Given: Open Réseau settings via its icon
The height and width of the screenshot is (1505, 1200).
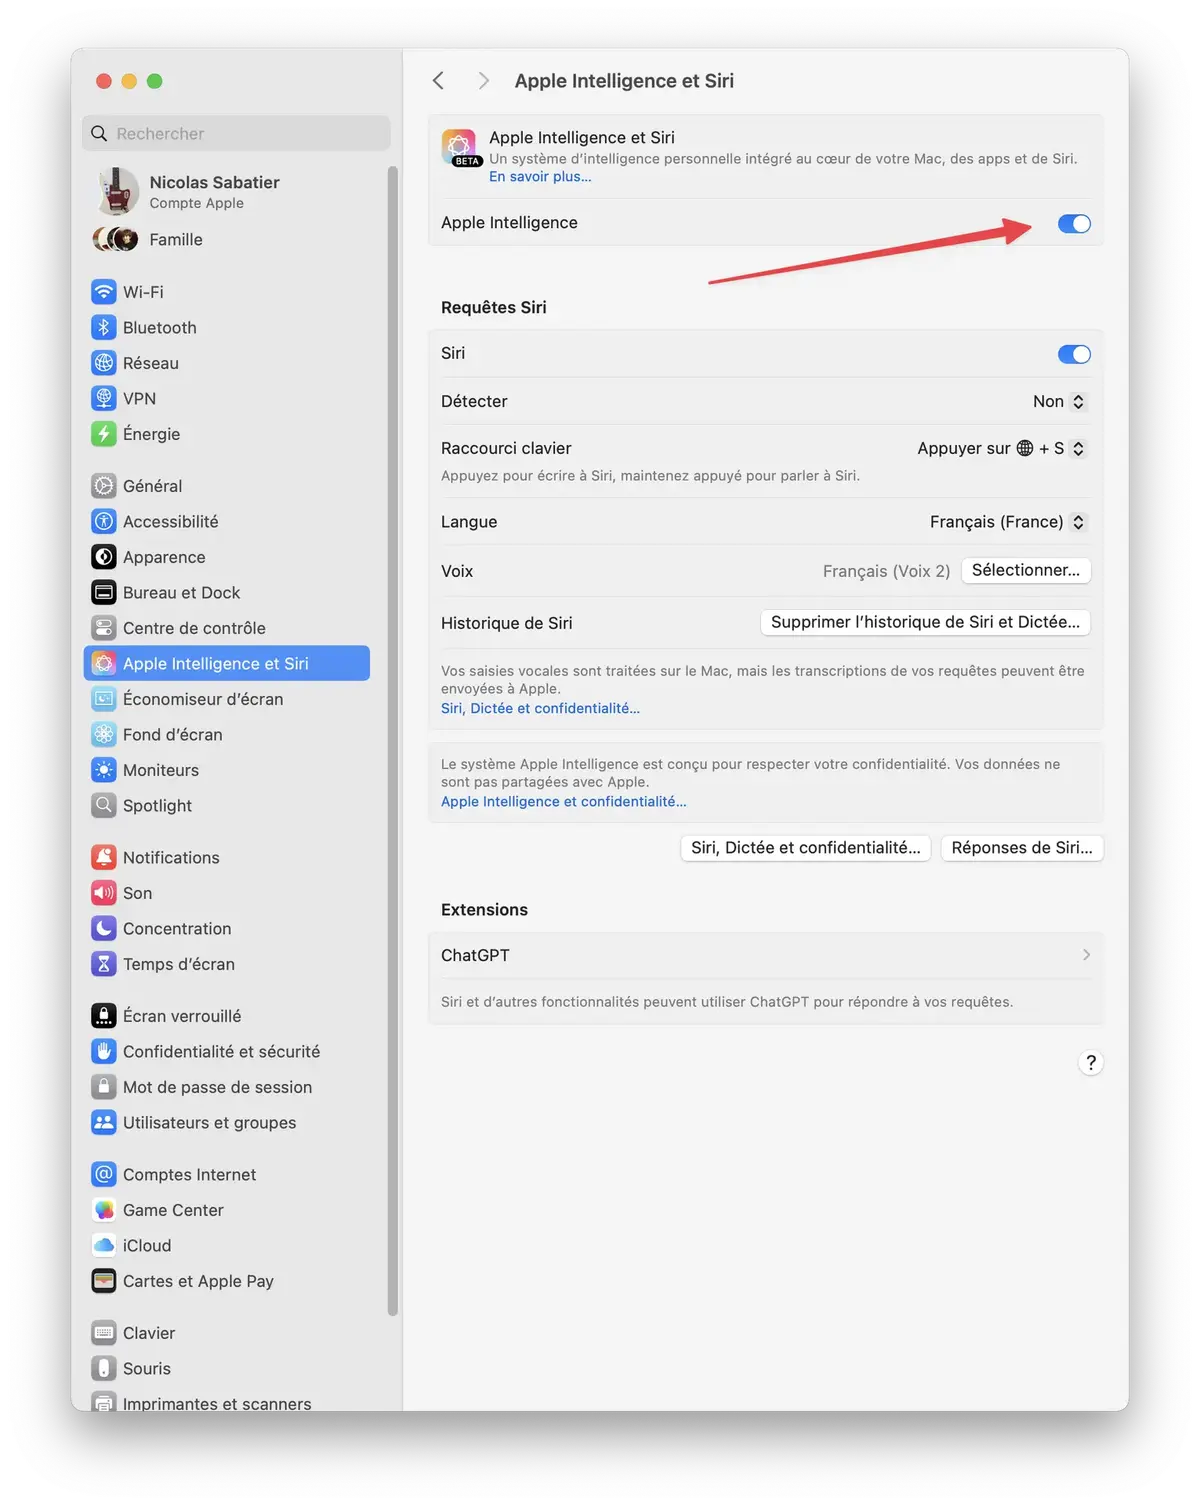Looking at the screenshot, I should point(105,362).
